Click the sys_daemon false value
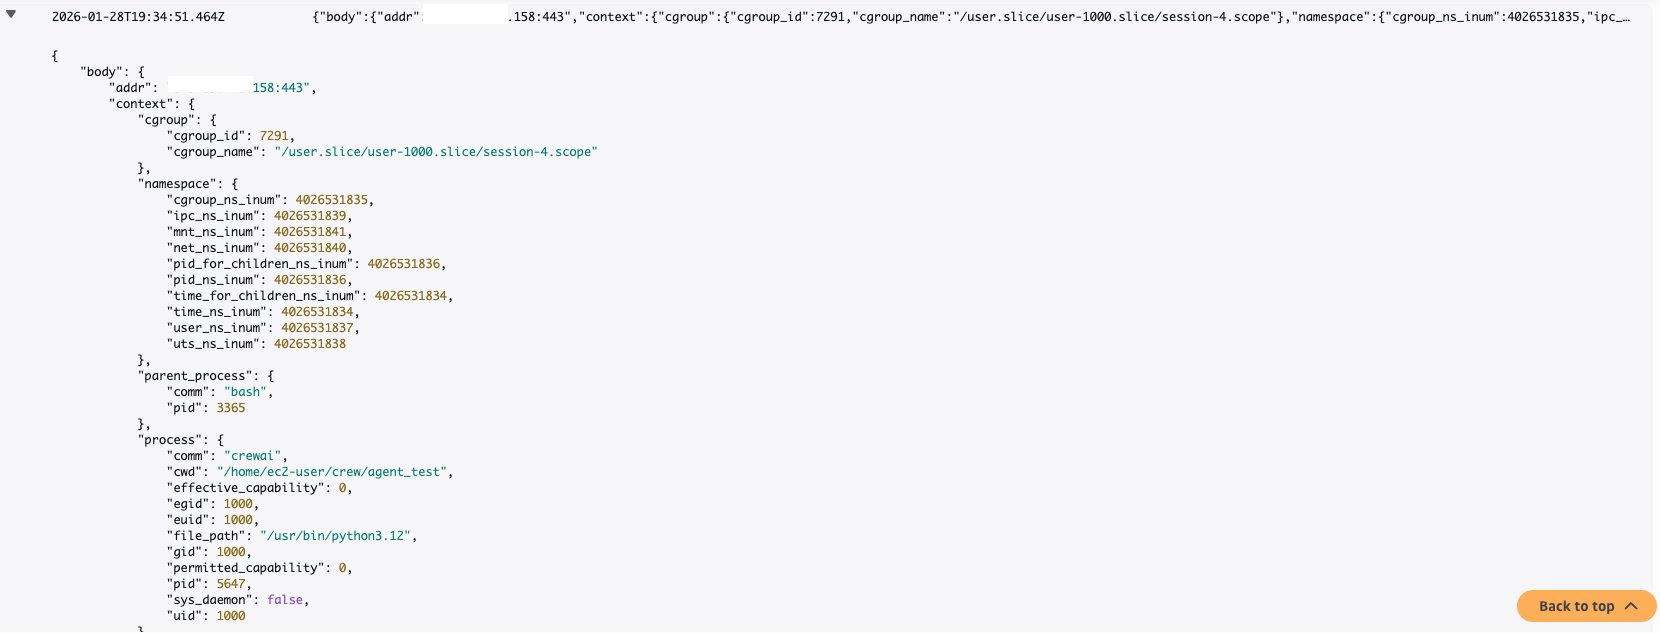The height and width of the screenshot is (633, 1660). (285, 600)
